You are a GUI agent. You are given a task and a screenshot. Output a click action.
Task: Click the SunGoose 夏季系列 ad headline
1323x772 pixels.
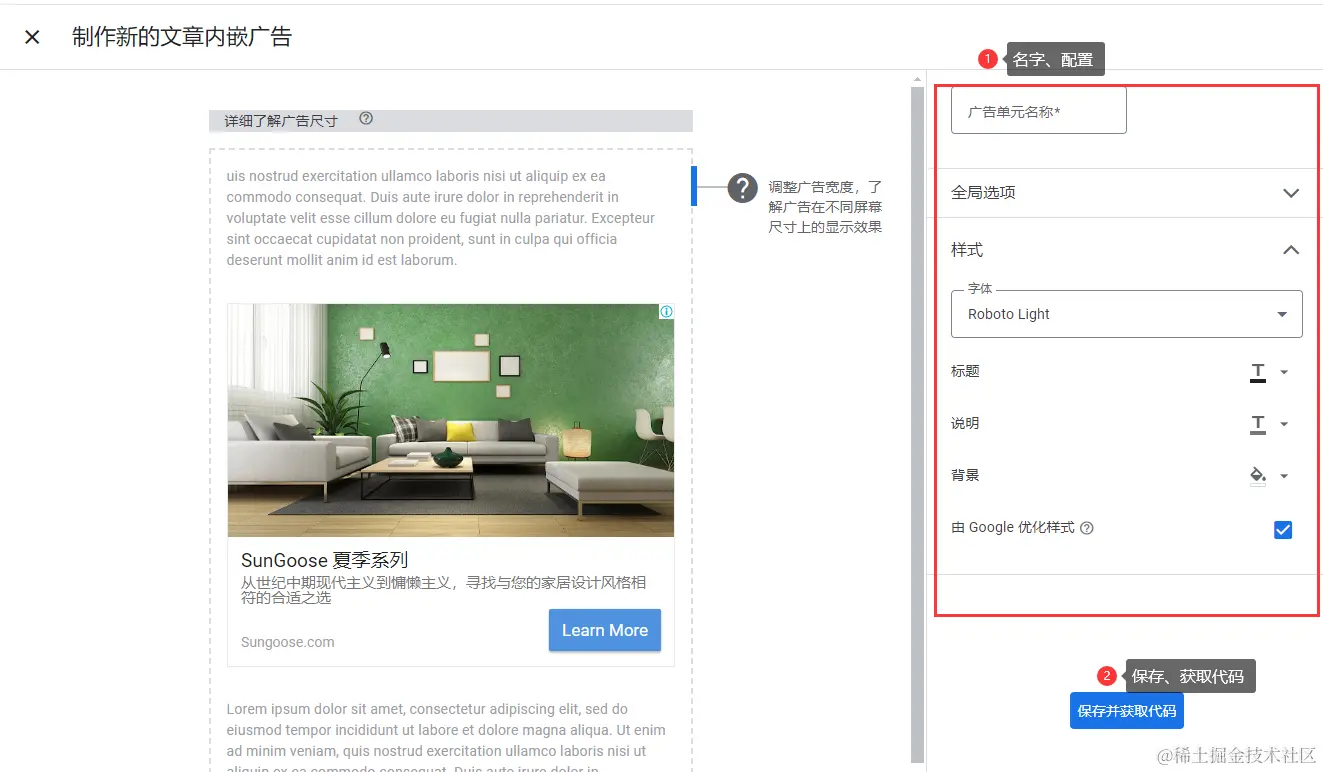pyautogui.click(x=324, y=560)
